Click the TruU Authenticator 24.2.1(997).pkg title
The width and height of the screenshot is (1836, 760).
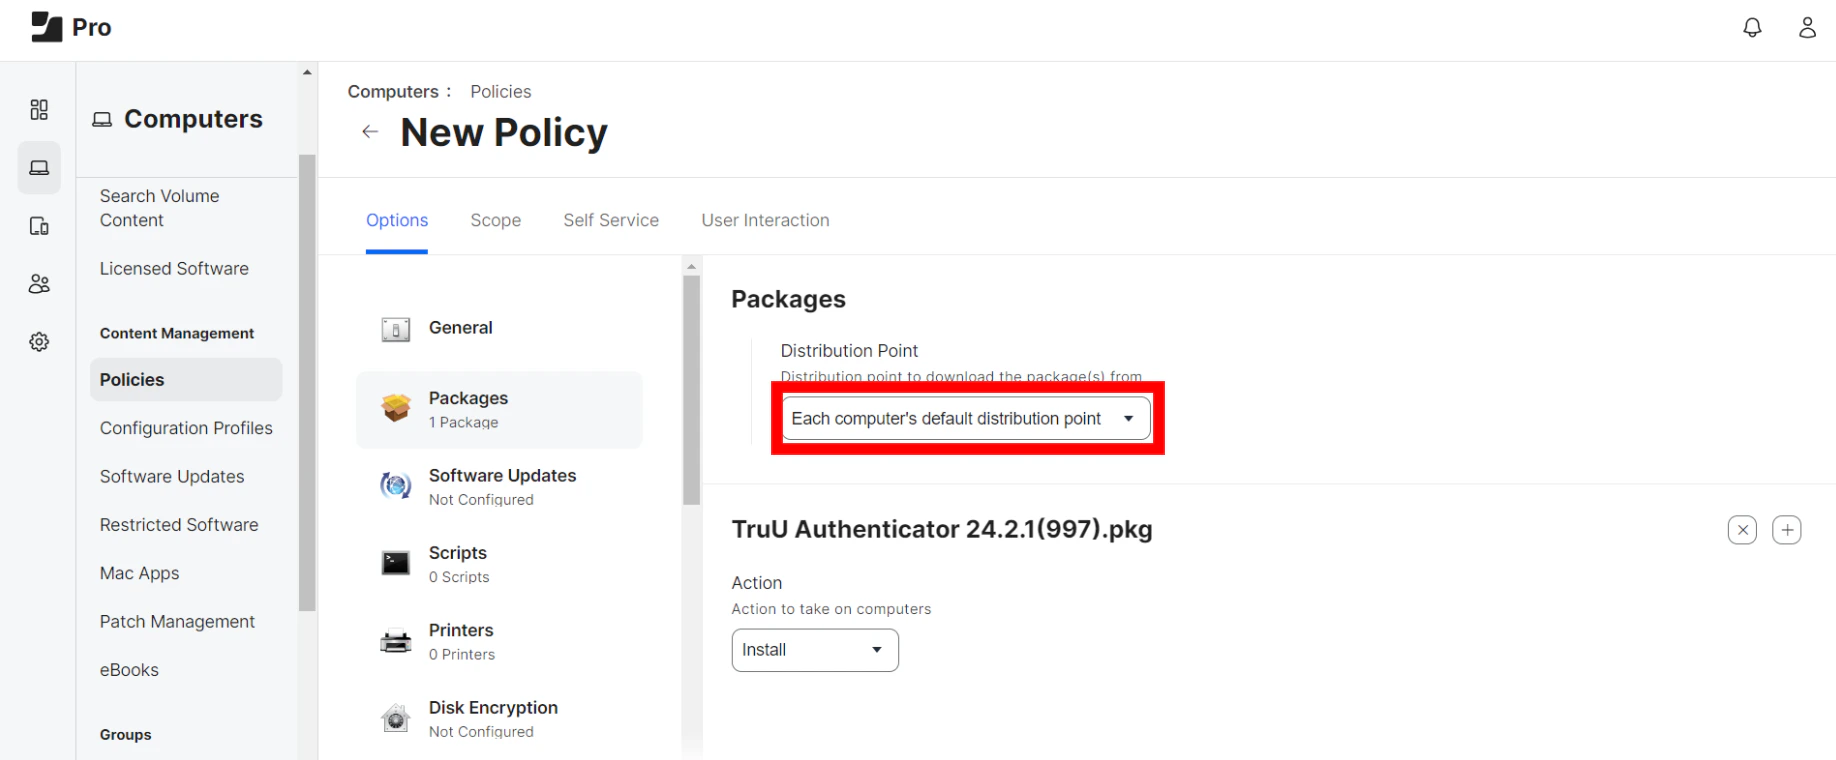click(x=942, y=530)
